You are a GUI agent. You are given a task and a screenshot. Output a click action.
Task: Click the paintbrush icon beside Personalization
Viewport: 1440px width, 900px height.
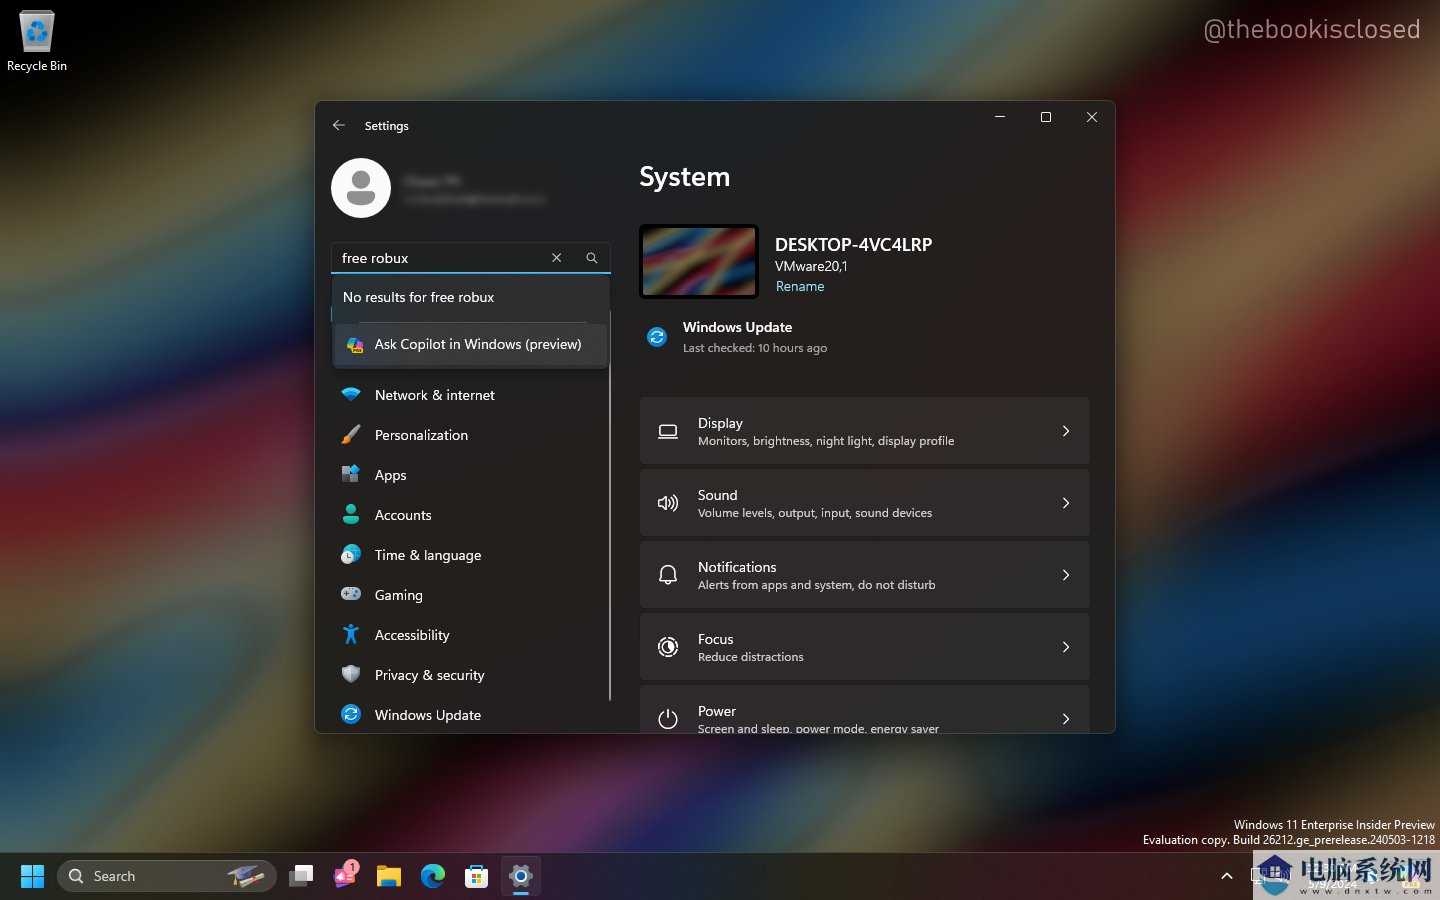tap(351, 434)
